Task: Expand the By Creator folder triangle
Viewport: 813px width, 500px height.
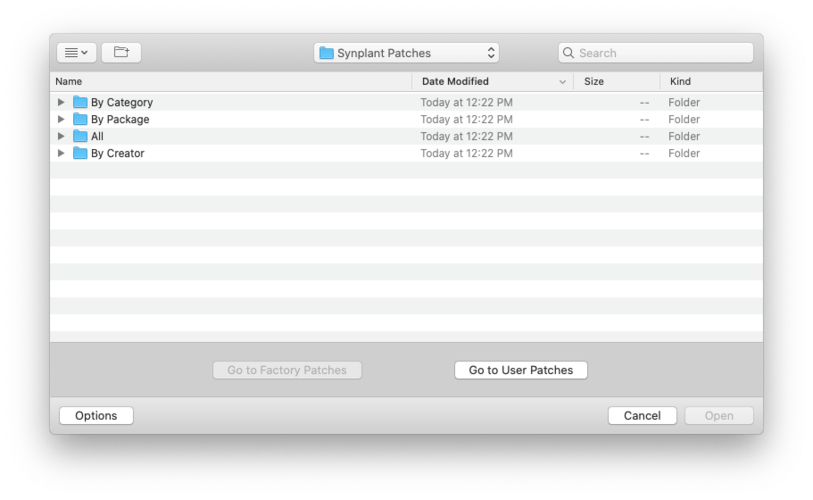Action: coord(61,154)
